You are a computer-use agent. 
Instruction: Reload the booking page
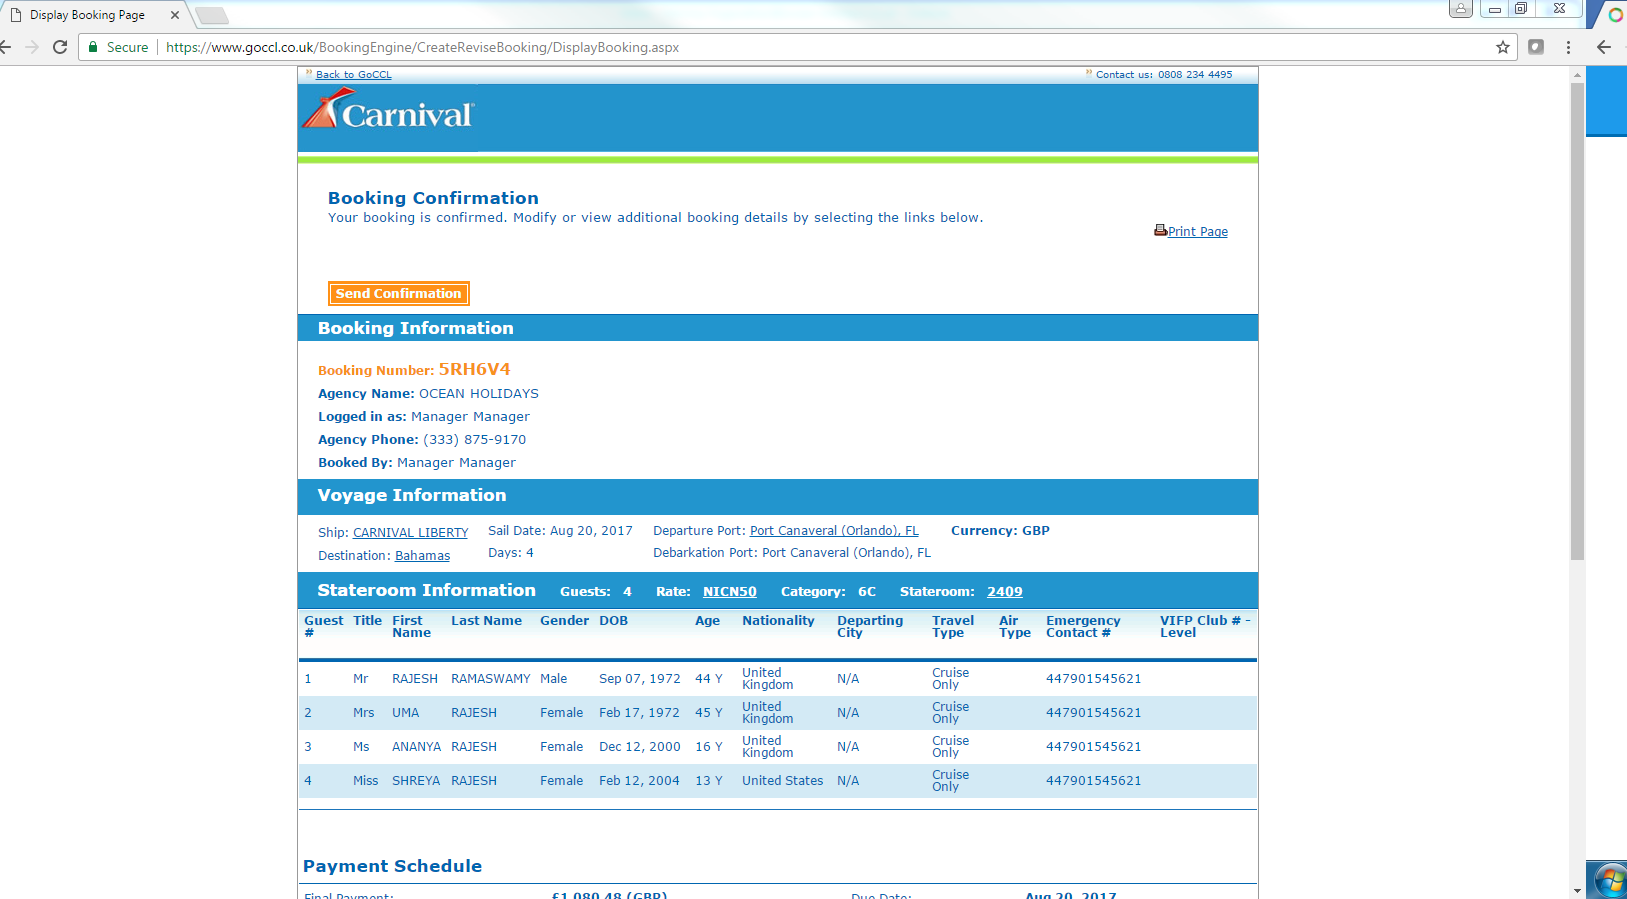60,47
